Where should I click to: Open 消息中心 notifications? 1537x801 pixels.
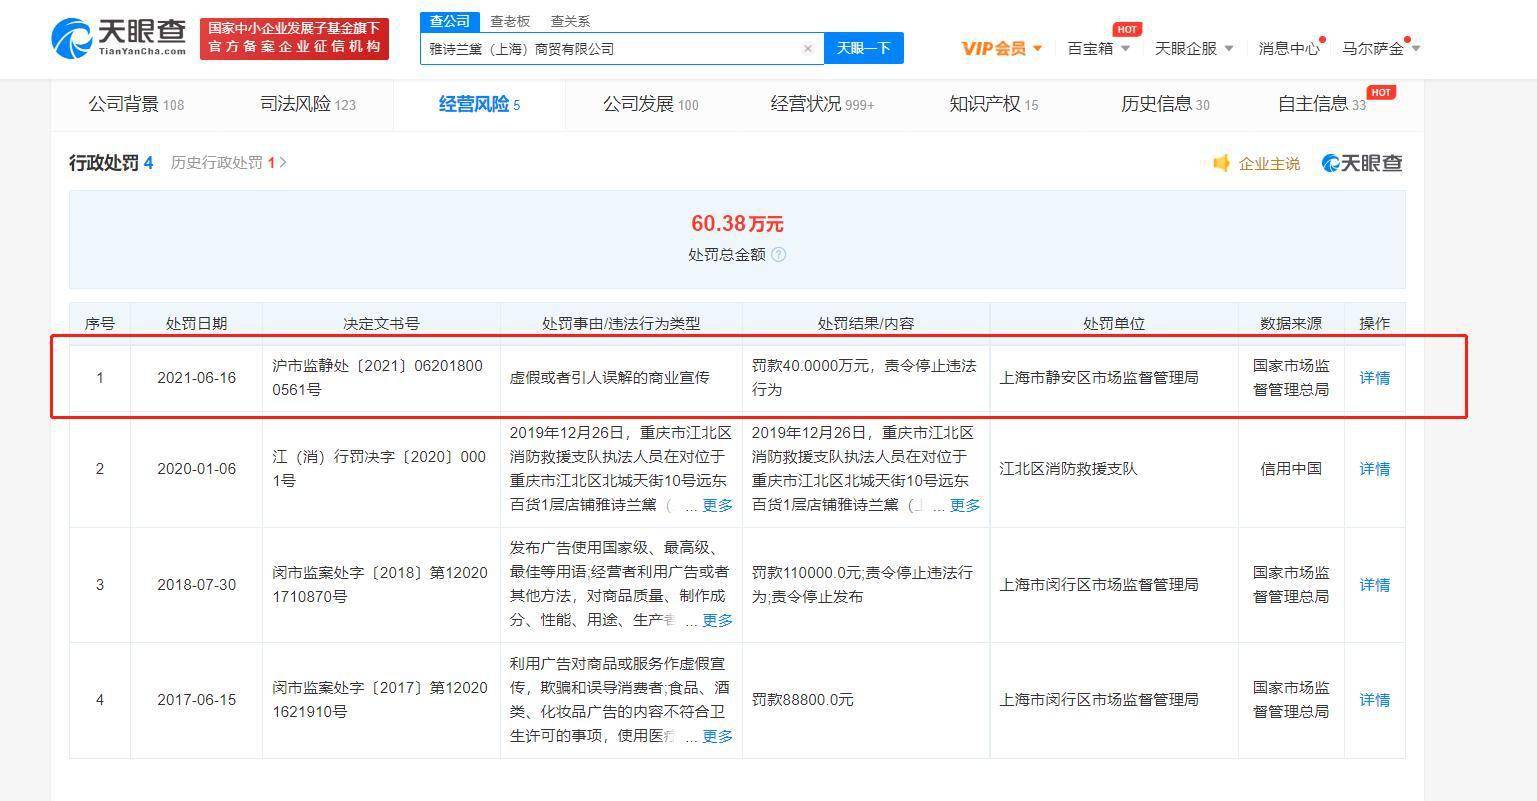(1289, 48)
